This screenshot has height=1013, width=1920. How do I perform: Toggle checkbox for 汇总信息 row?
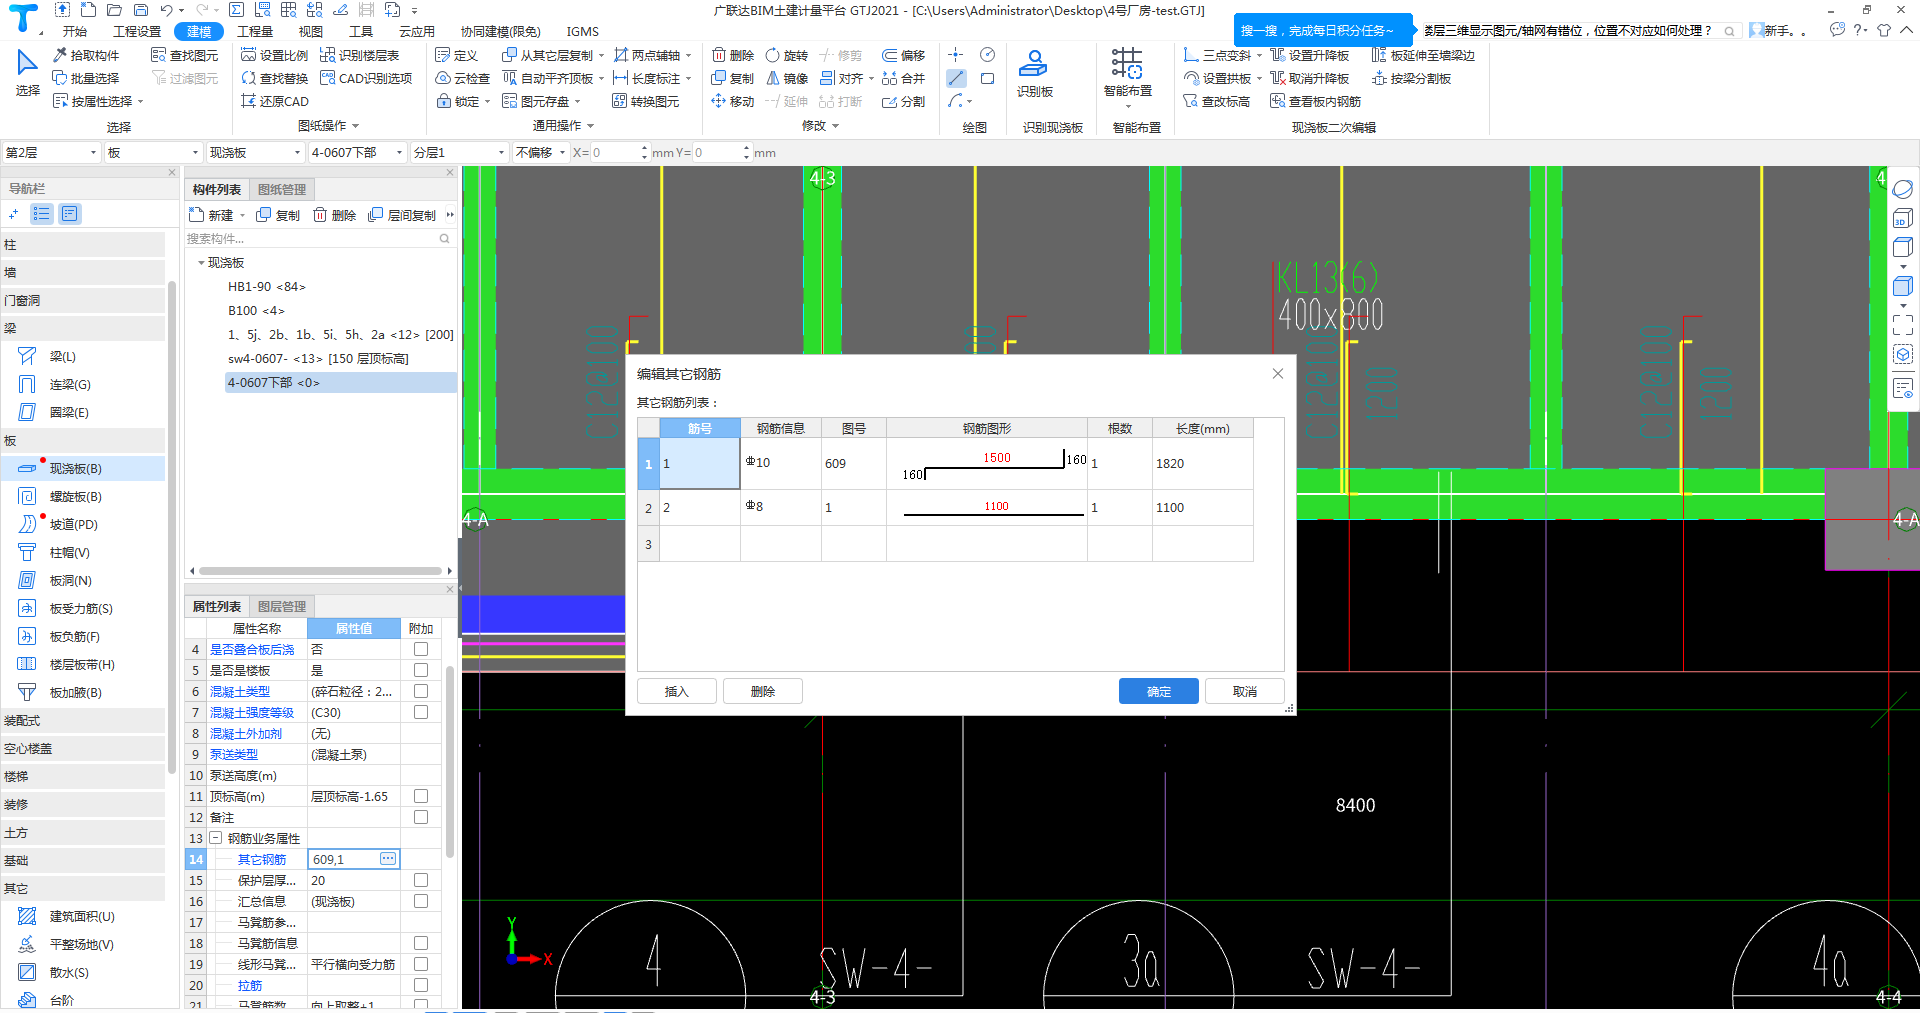pos(421,901)
